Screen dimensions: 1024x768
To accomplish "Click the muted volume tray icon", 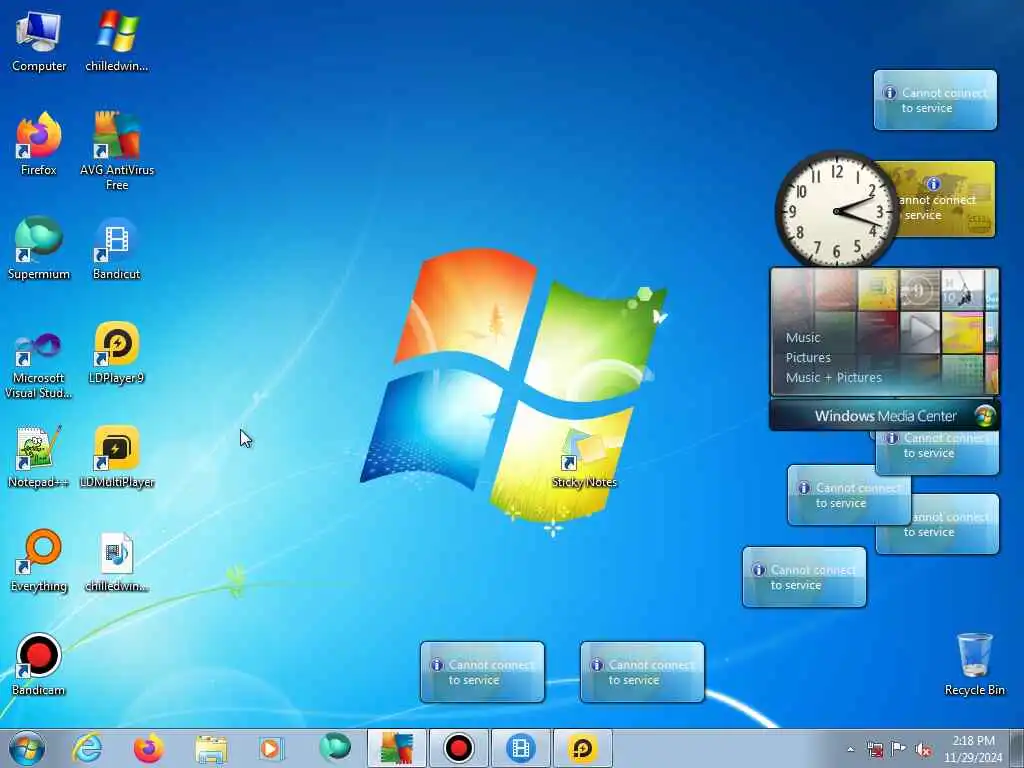I will [x=923, y=750].
